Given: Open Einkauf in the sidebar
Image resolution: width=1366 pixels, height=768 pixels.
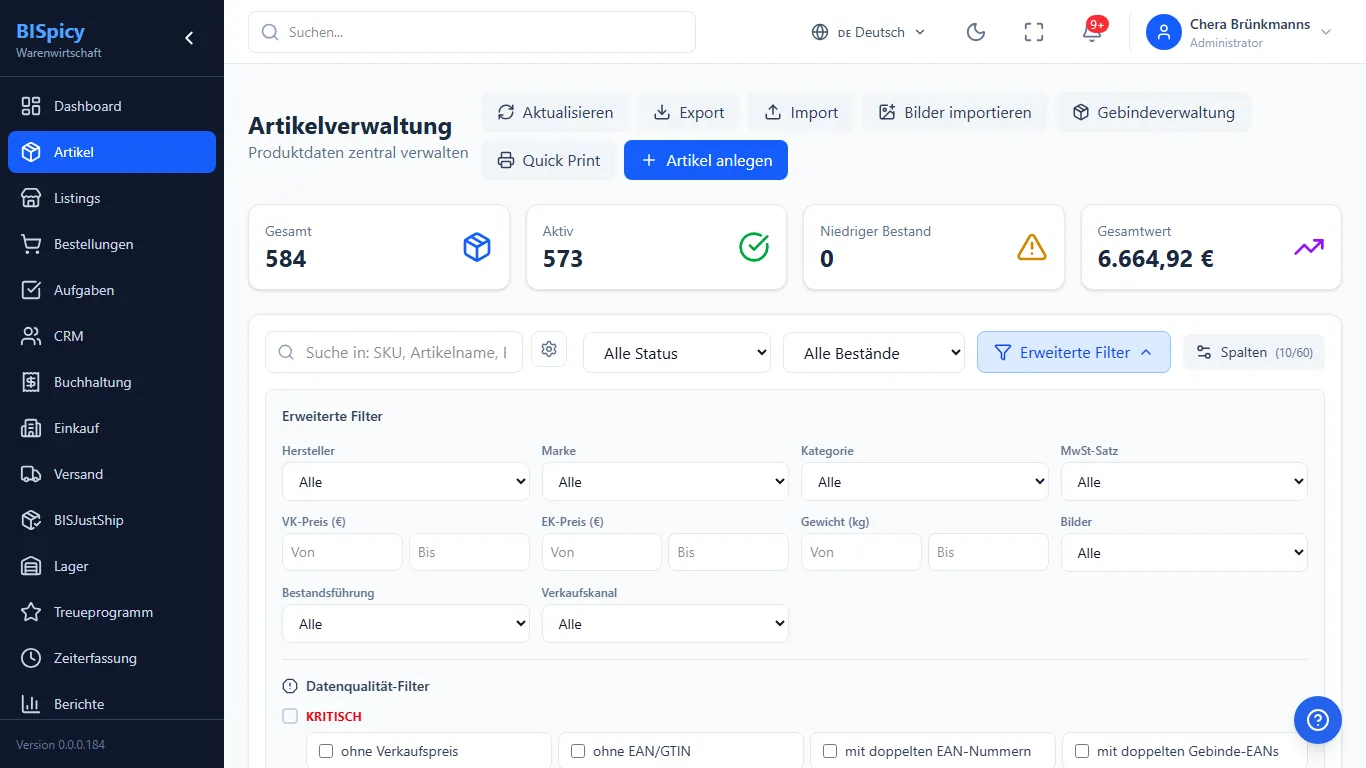Looking at the screenshot, I should click(112, 428).
